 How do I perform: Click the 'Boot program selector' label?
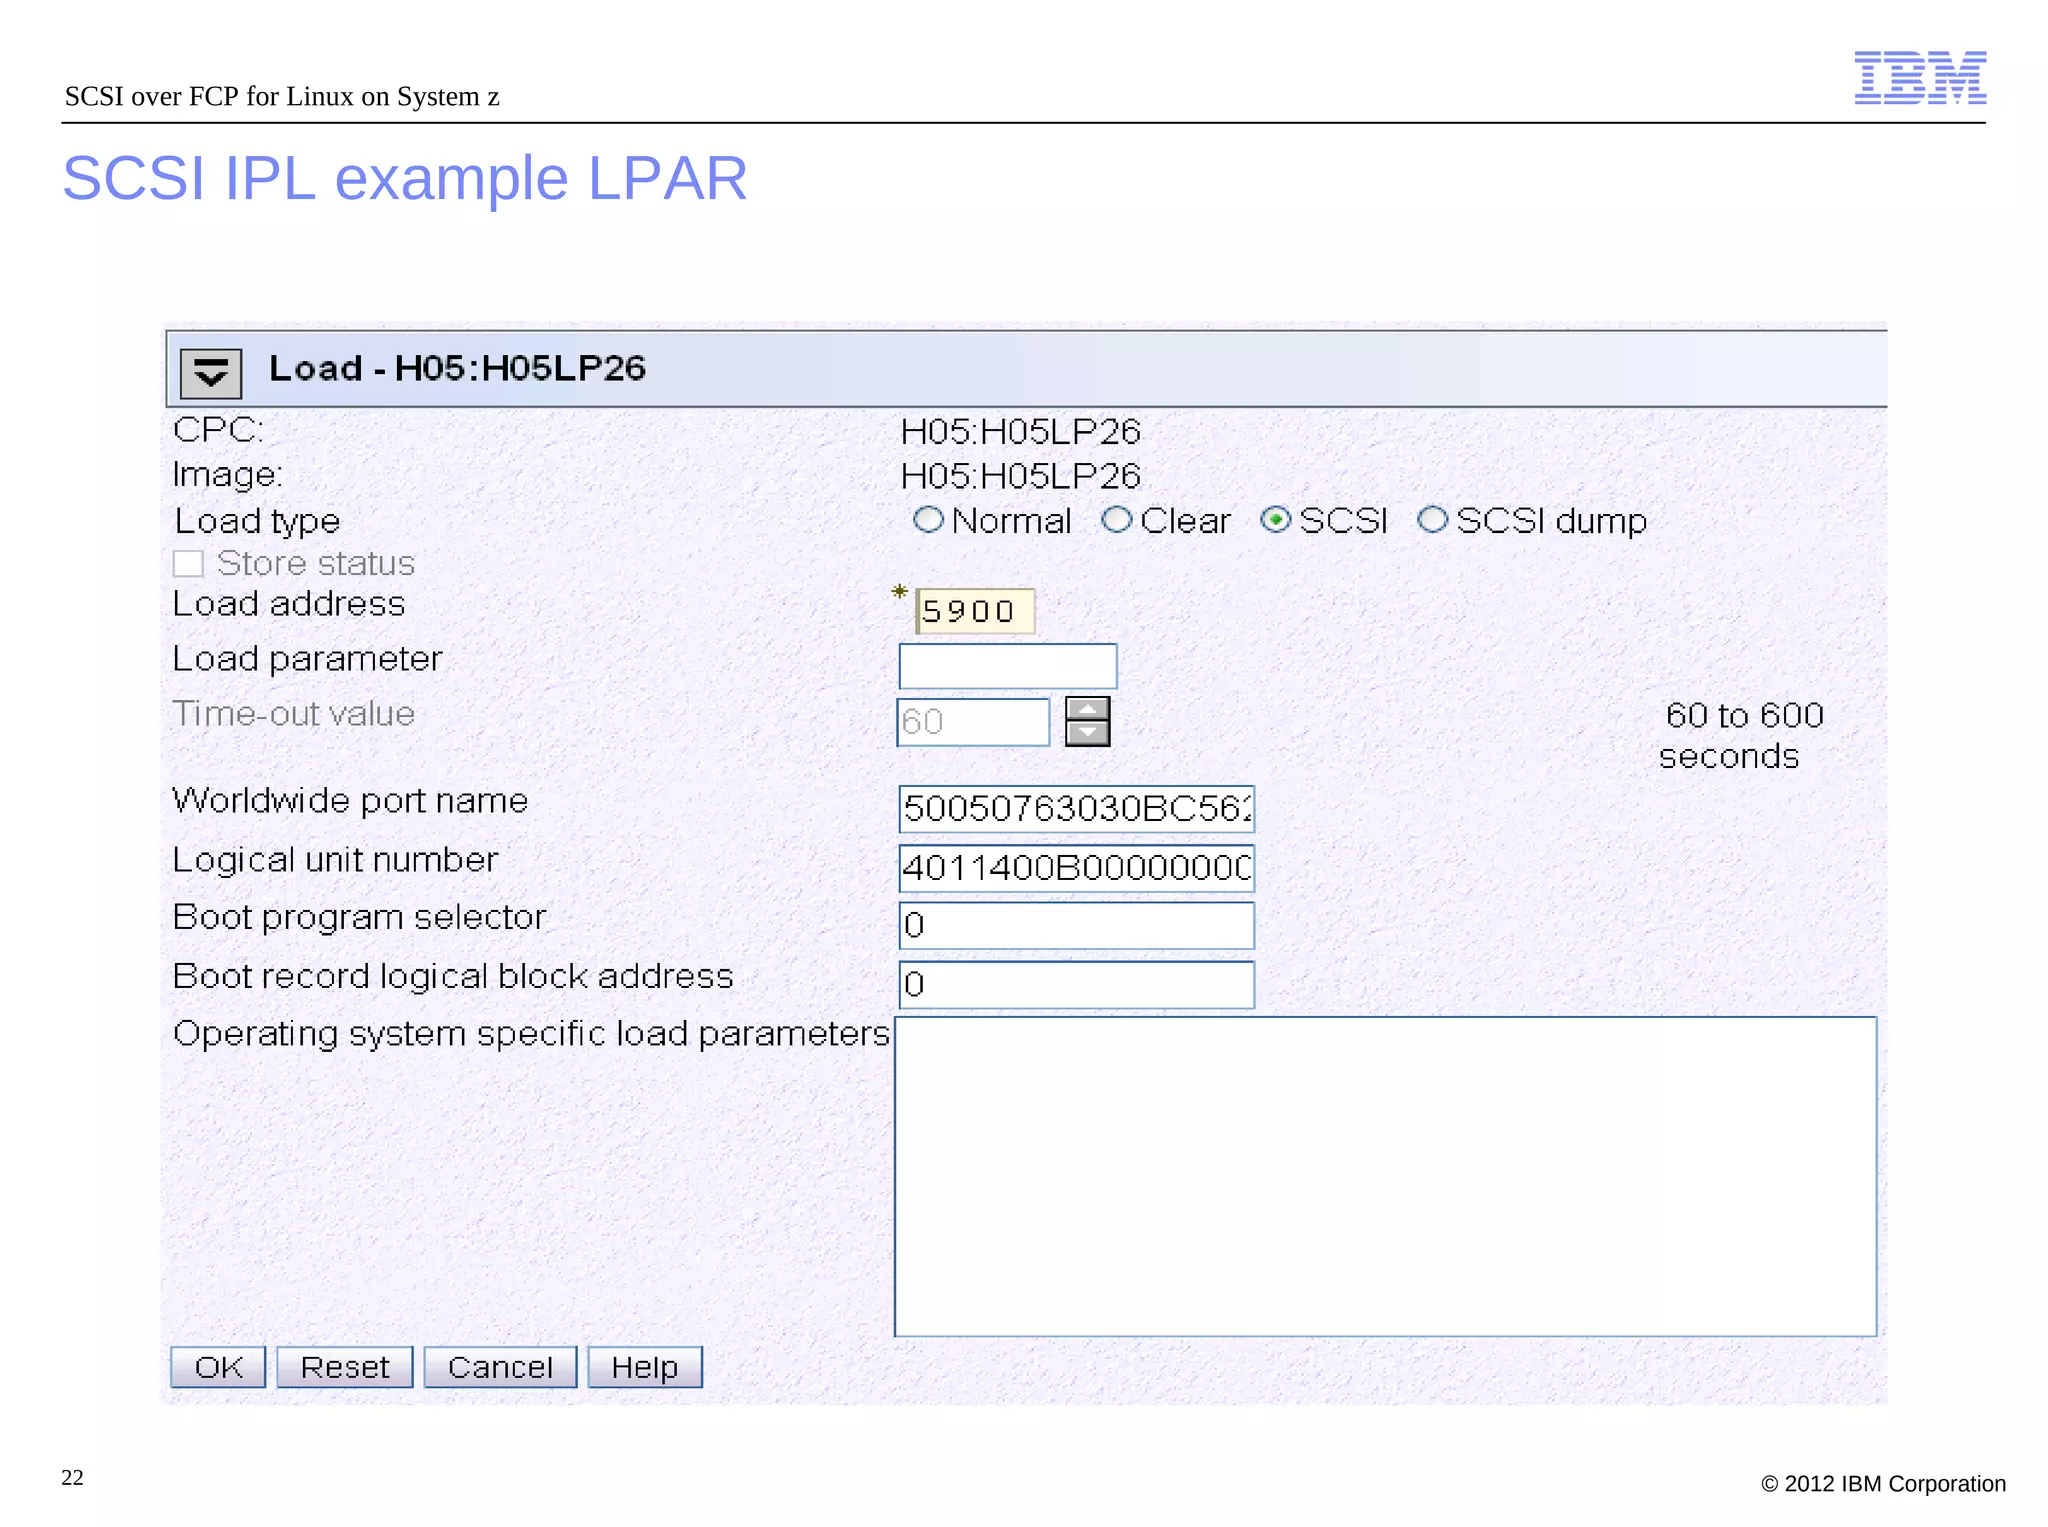(x=359, y=917)
